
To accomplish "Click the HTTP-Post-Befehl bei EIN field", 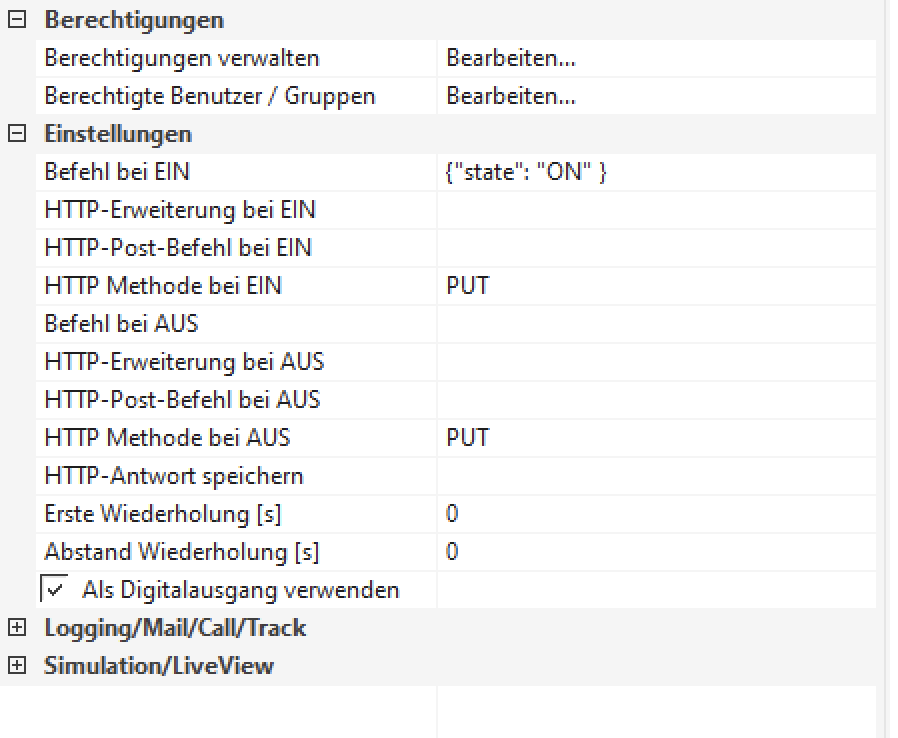I will (x=655, y=249).
